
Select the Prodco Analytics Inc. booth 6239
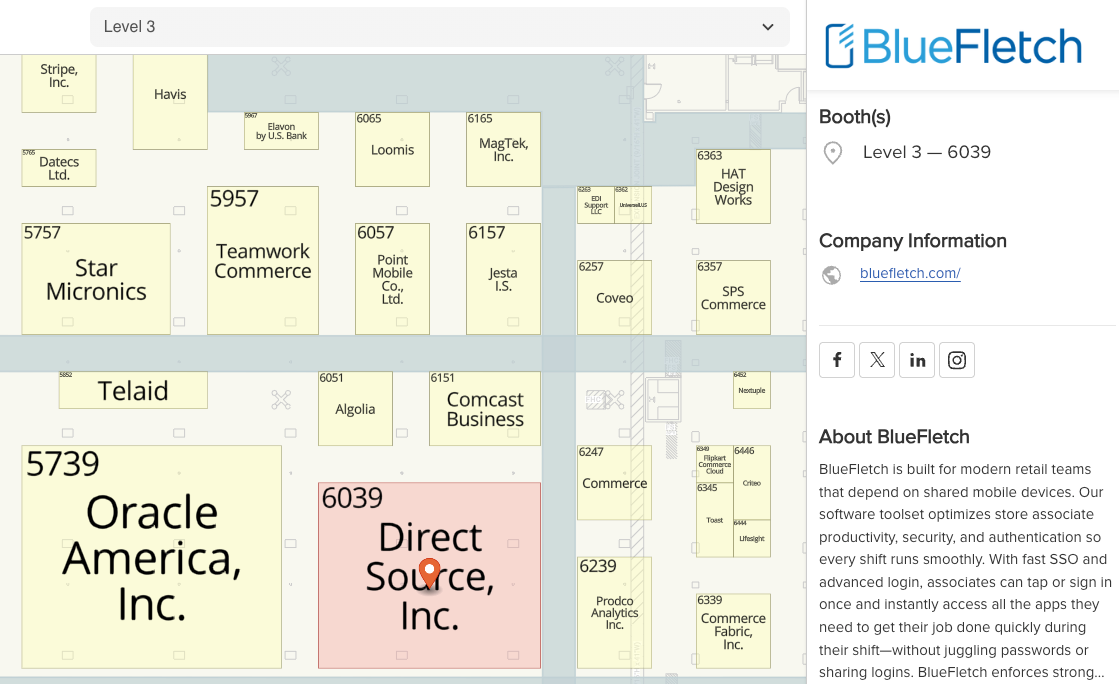click(614, 613)
